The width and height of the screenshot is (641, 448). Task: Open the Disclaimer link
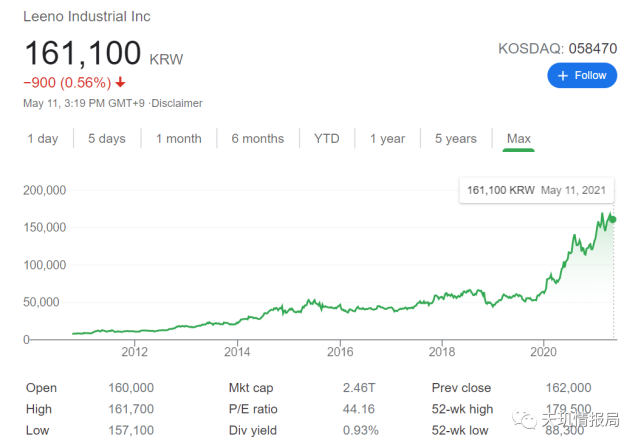178,103
